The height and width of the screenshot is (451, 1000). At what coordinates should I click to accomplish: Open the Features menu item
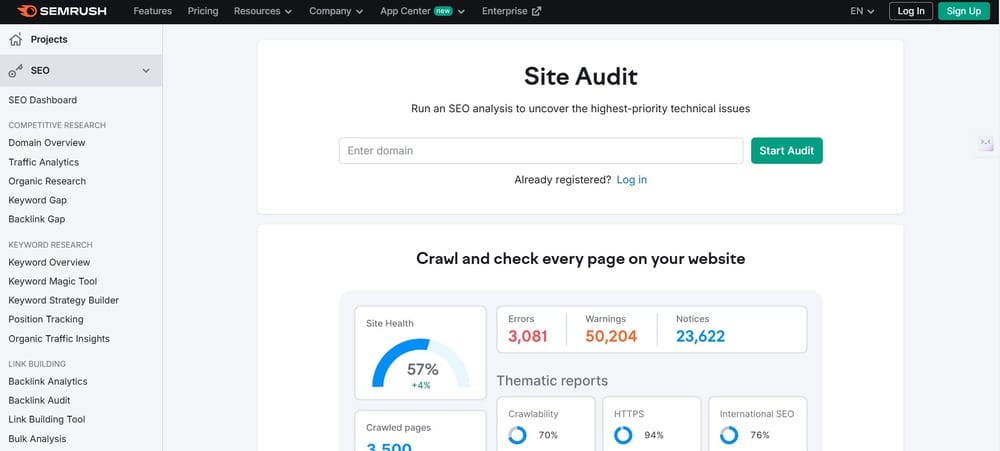point(152,11)
